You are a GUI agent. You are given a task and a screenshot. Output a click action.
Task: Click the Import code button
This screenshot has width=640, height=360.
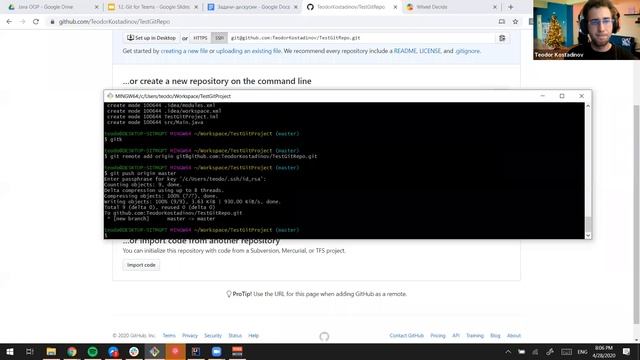coord(141,265)
